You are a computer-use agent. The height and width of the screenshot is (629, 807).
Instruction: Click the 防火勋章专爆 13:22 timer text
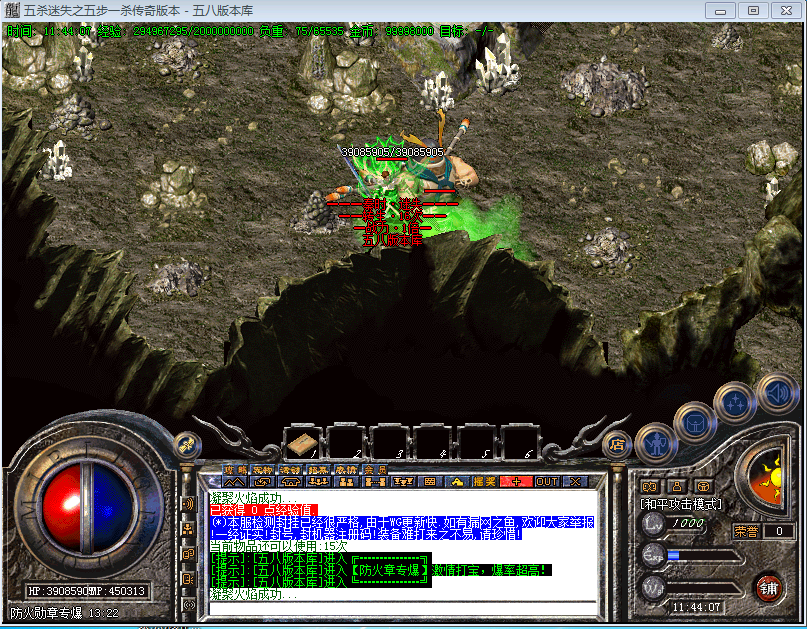(x=64, y=613)
